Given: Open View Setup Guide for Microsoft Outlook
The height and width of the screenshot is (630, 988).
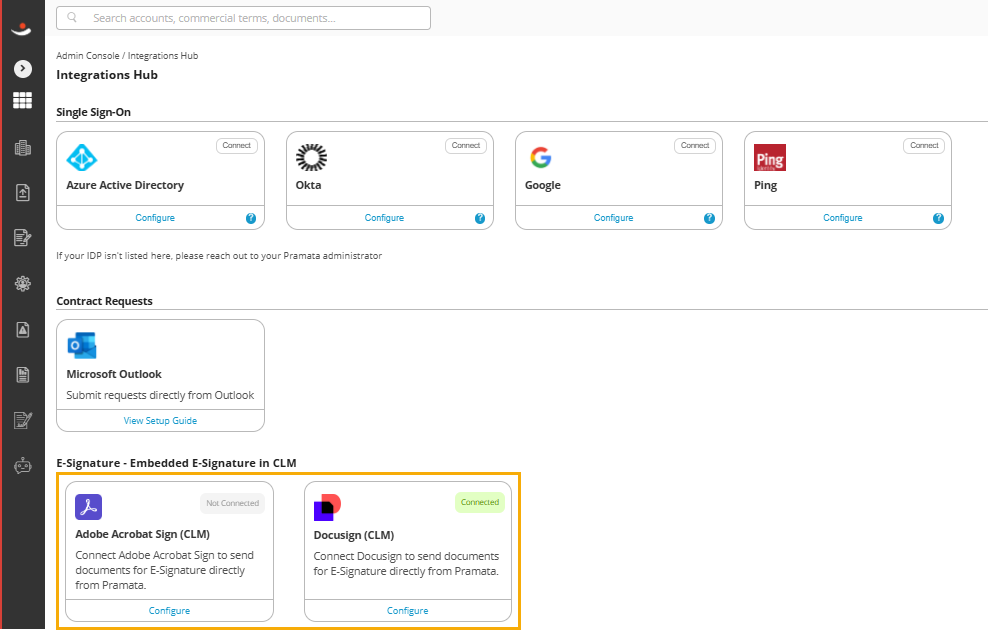Looking at the screenshot, I should tap(160, 420).
